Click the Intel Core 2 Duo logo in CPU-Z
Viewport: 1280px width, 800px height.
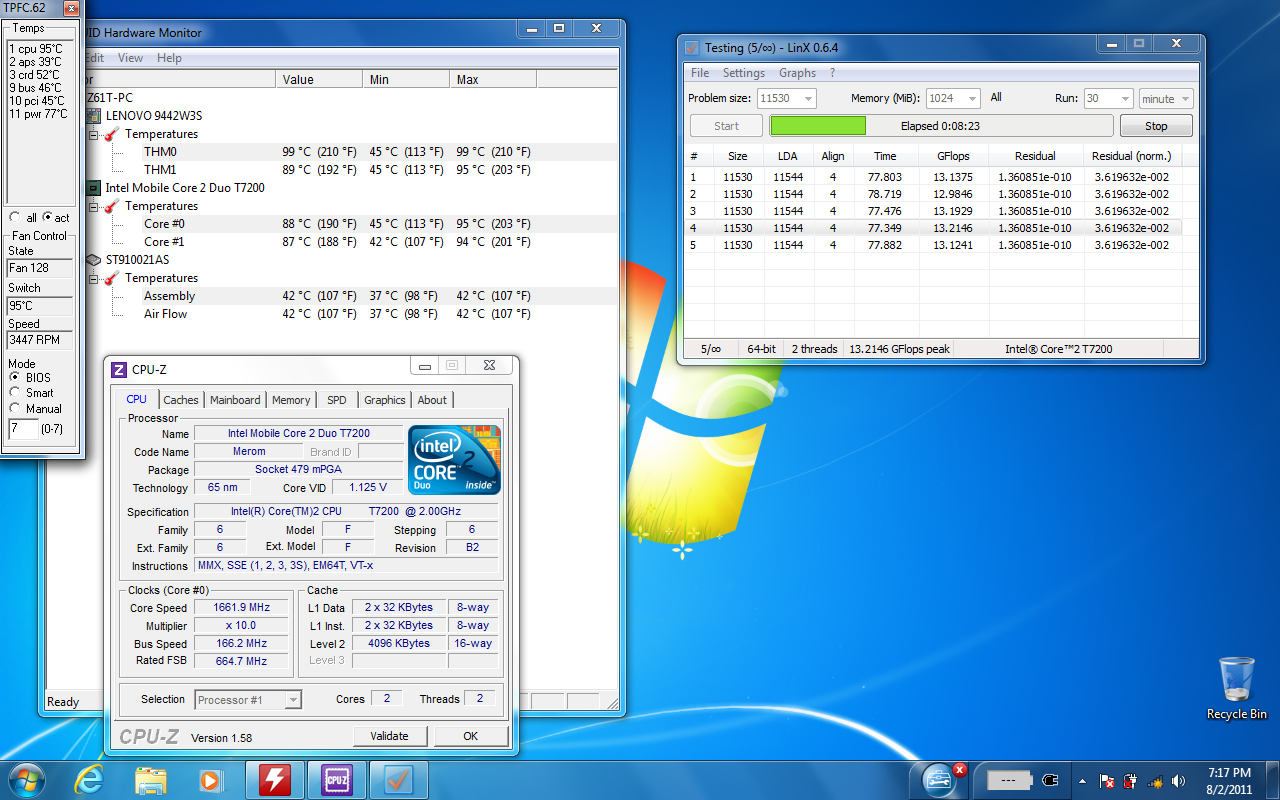coord(455,460)
